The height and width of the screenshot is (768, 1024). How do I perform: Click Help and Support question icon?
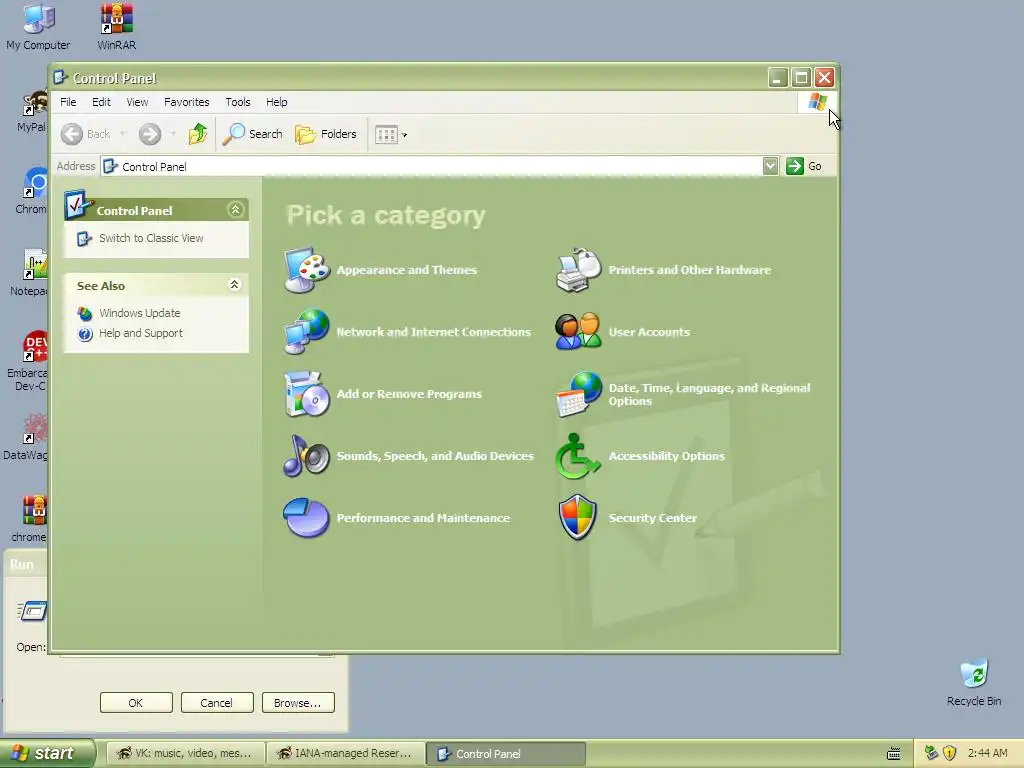(x=85, y=334)
